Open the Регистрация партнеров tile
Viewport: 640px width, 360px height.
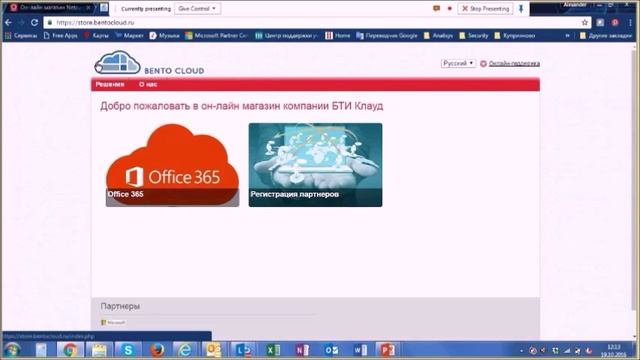[x=316, y=165]
